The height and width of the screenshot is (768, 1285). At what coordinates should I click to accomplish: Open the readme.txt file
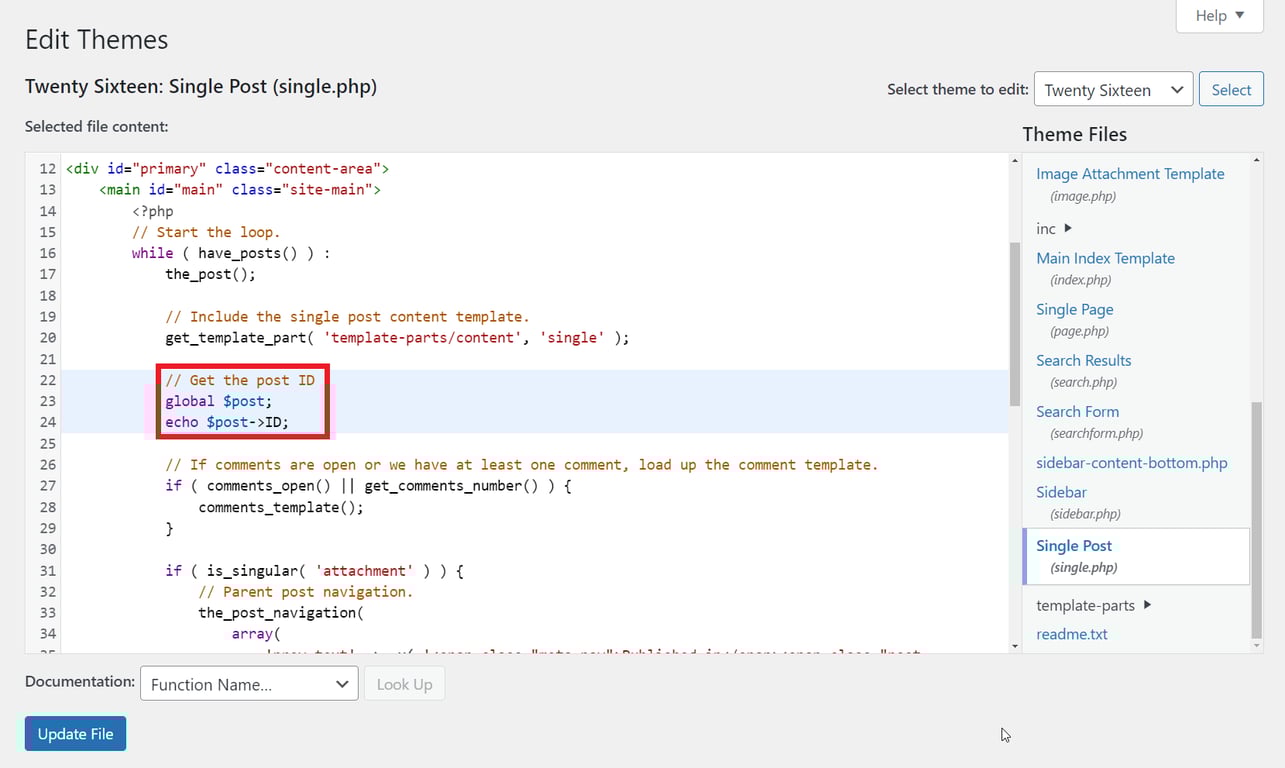point(1071,633)
